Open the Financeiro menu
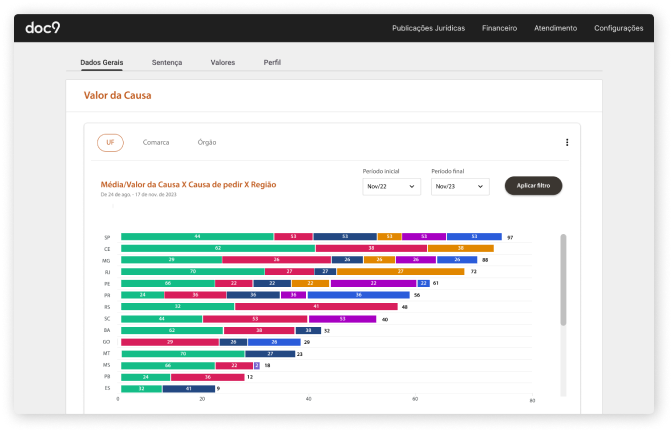The image size is (672, 432). tap(499, 28)
